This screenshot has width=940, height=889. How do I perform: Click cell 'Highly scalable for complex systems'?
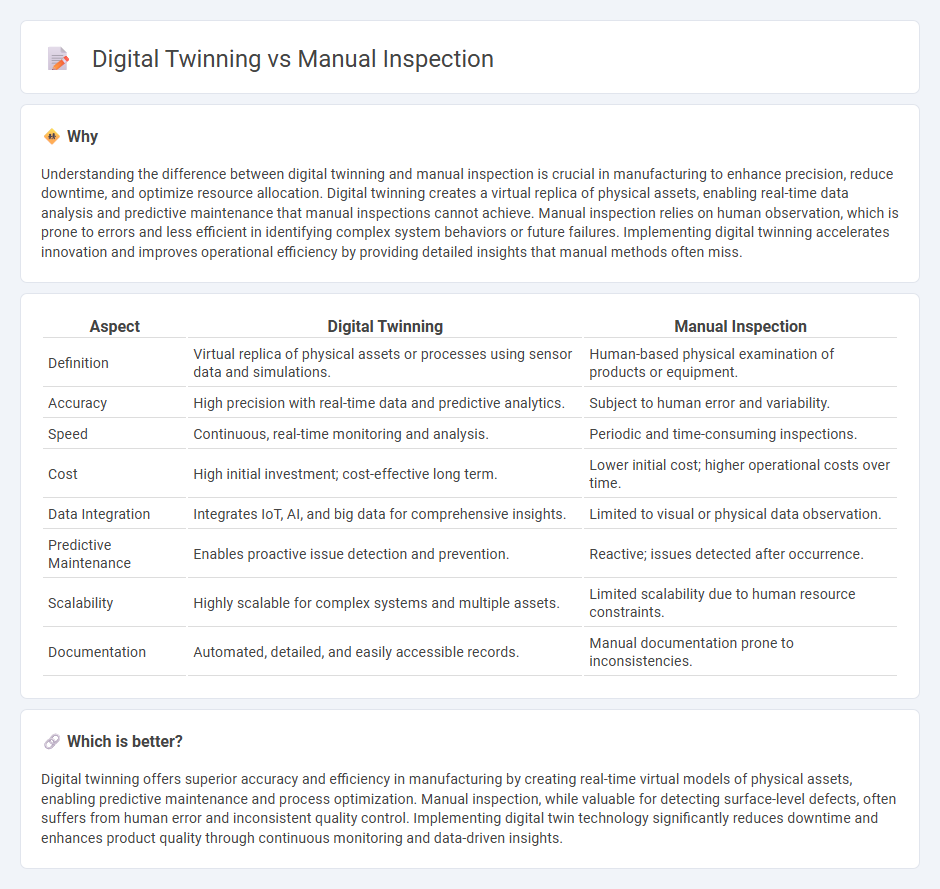[x=385, y=603]
